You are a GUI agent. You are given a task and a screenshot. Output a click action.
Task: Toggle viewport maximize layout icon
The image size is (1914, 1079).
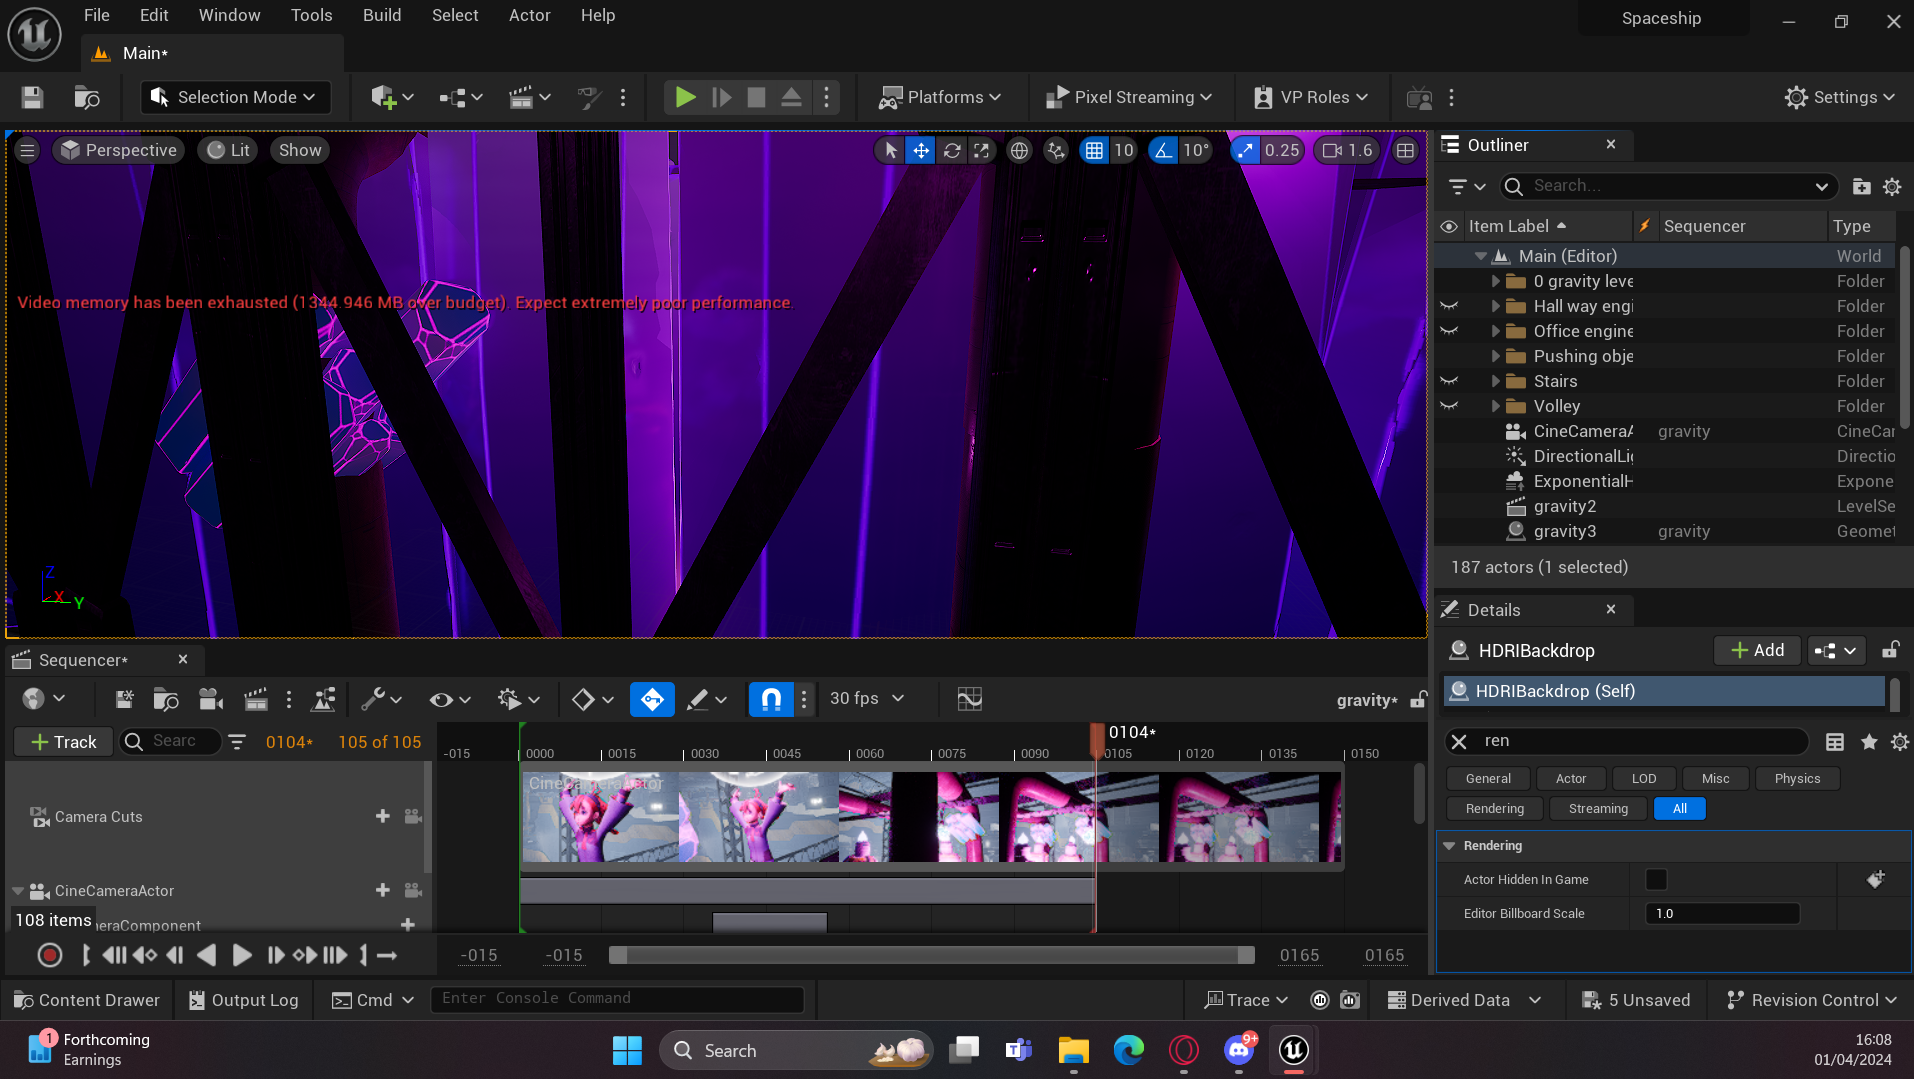(1405, 150)
